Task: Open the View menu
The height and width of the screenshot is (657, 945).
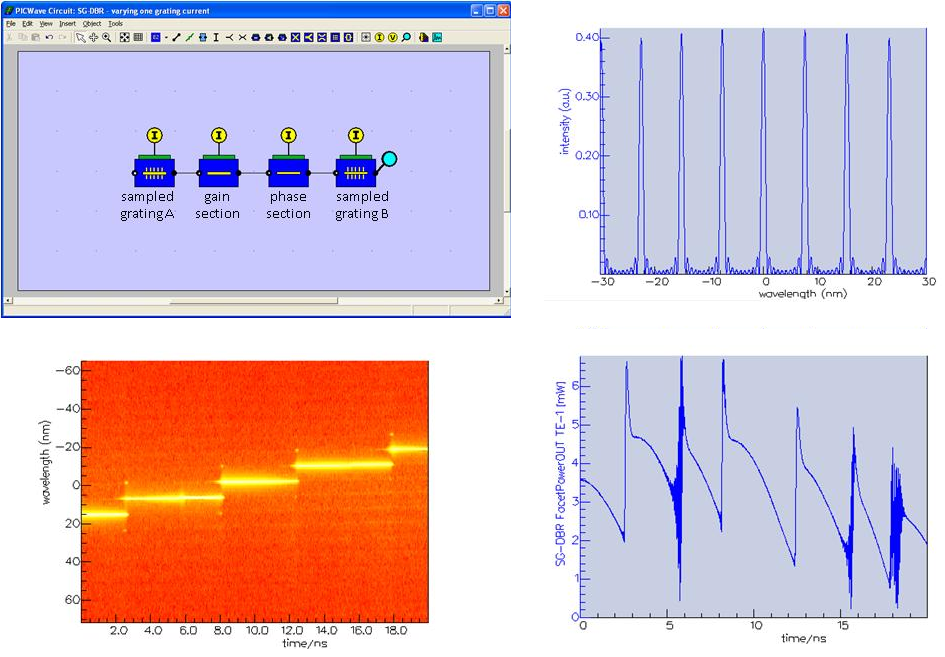Action: pos(46,24)
